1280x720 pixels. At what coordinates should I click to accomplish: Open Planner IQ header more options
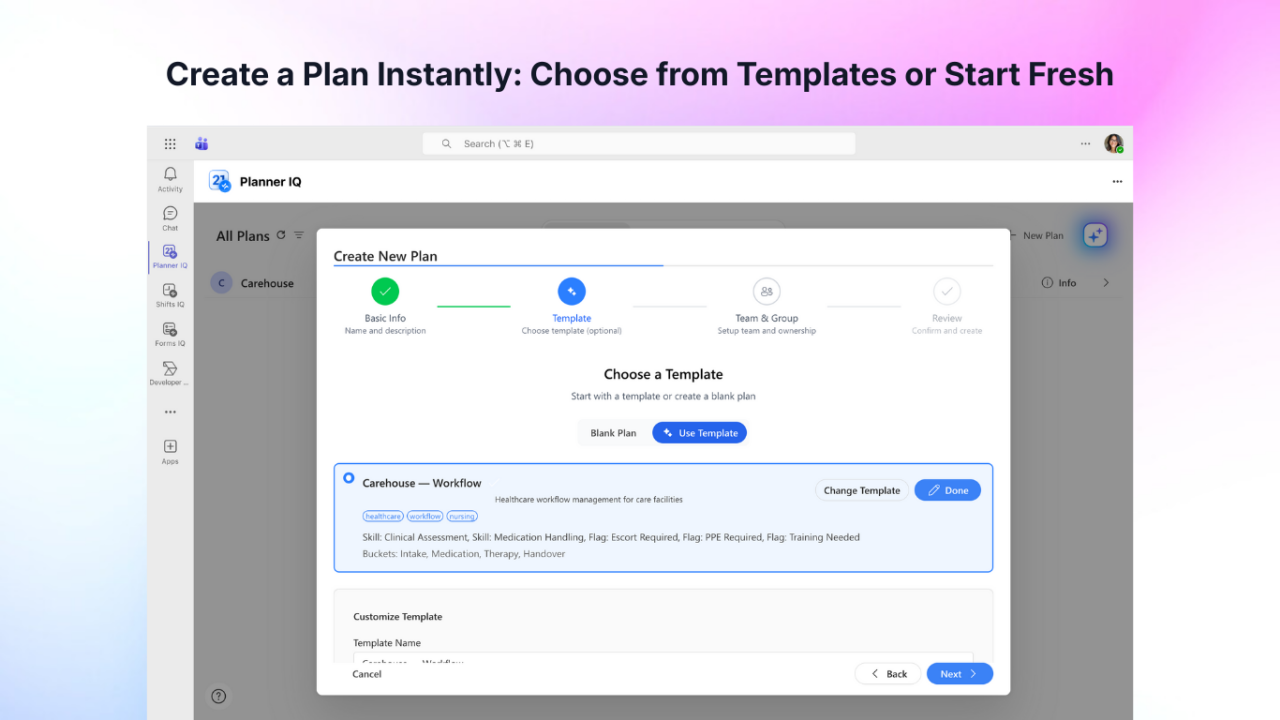[1117, 182]
